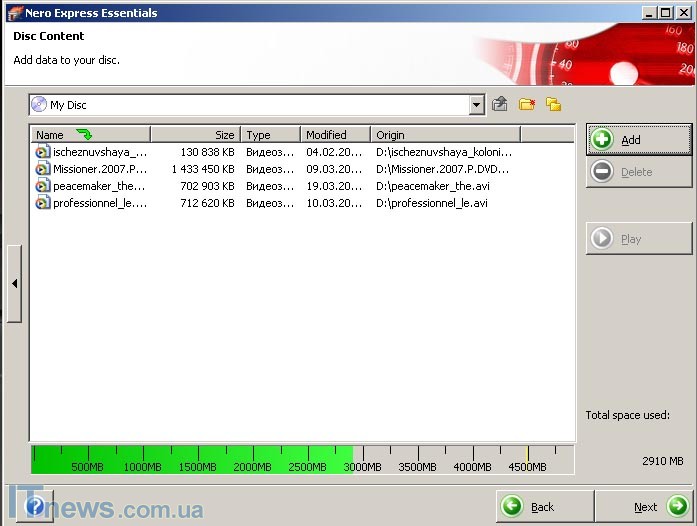Click the peacemaker_the file icon
This screenshot has height=526, width=697.
42,186
